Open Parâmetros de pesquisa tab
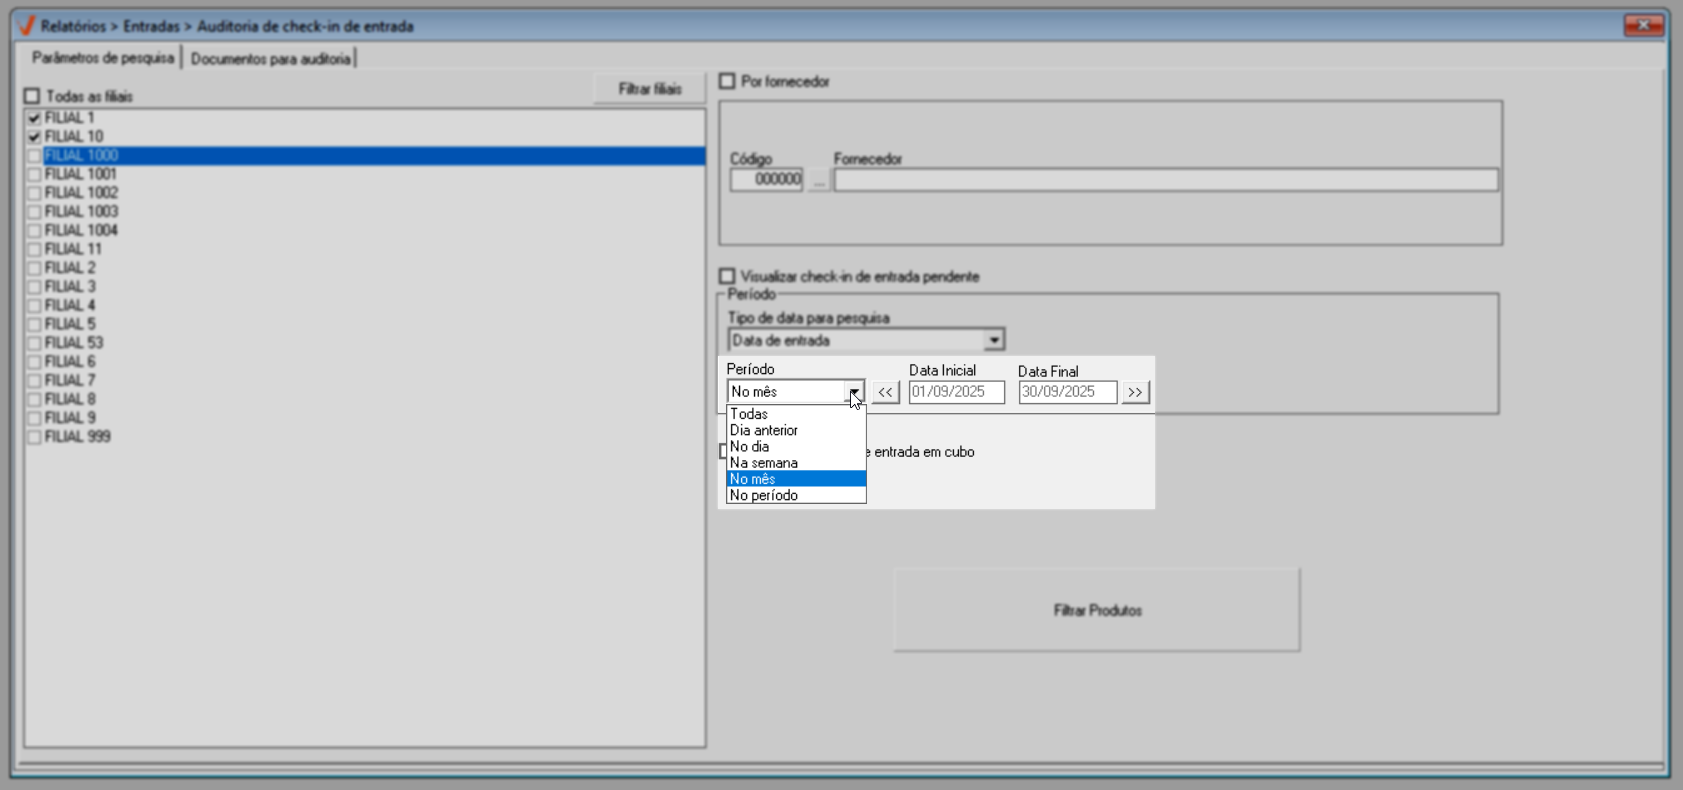Image resolution: width=1683 pixels, height=790 pixels. (x=103, y=58)
